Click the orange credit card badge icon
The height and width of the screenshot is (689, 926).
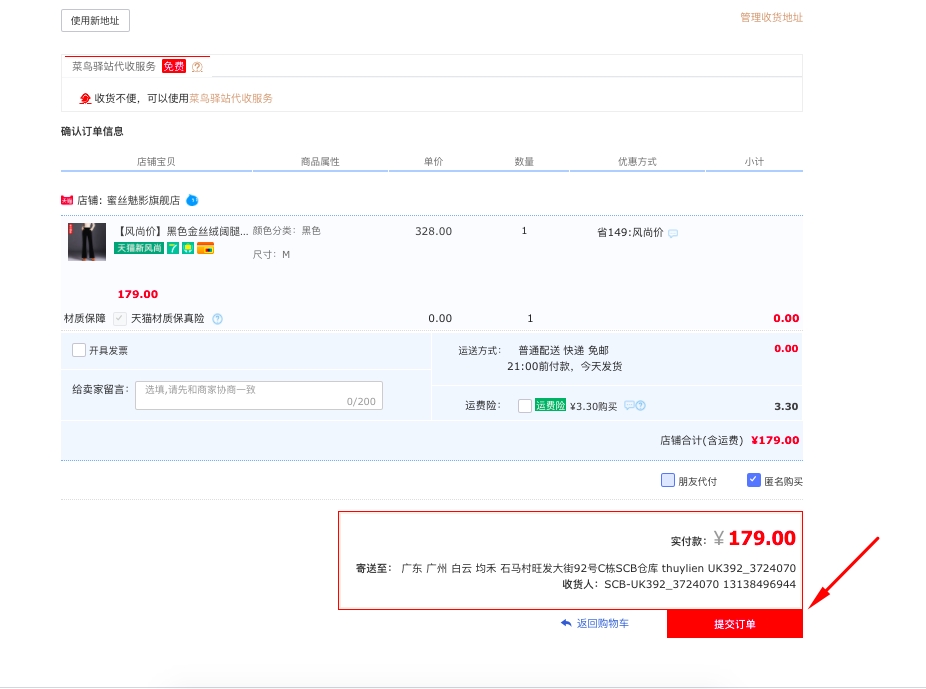[x=205, y=248]
